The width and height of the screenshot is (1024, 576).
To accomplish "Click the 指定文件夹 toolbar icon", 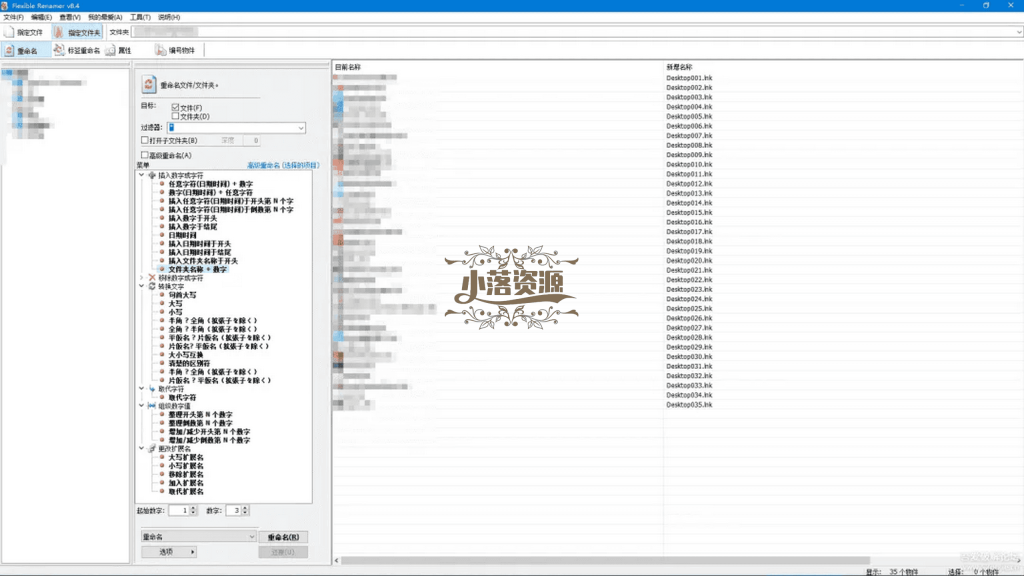I will pos(59,32).
